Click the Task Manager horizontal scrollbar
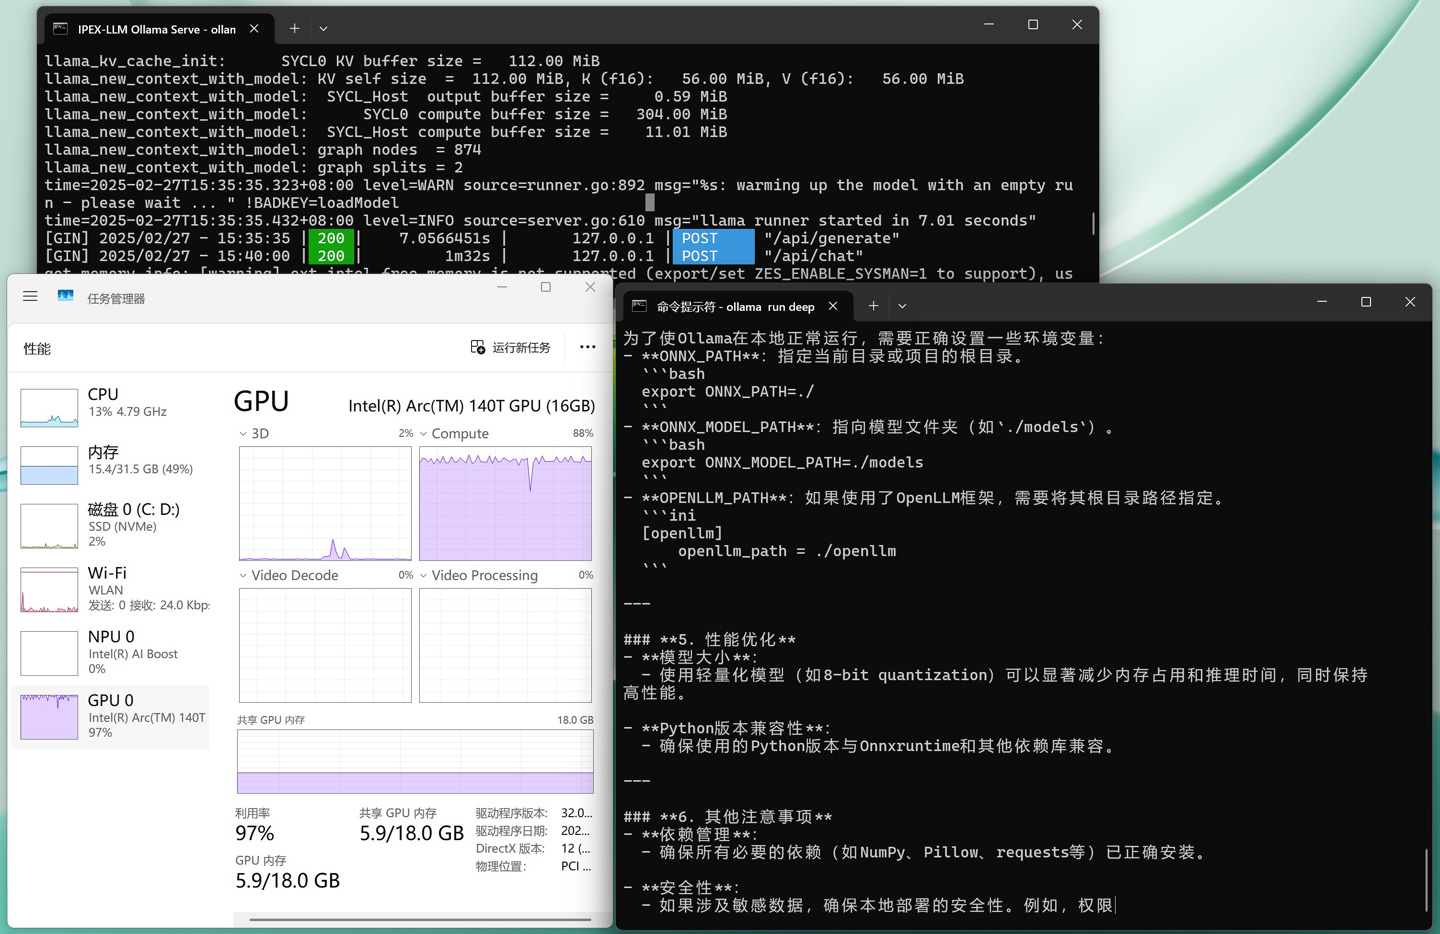 coord(420,919)
